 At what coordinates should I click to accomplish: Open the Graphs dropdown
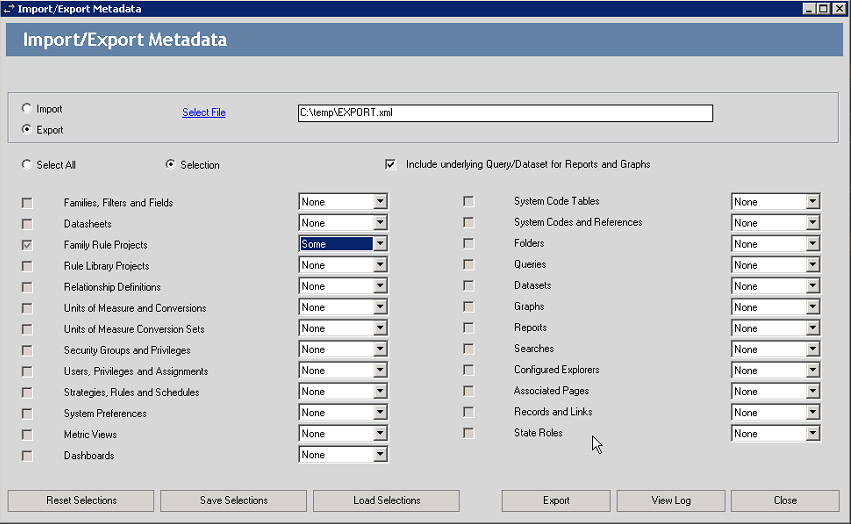click(776, 307)
